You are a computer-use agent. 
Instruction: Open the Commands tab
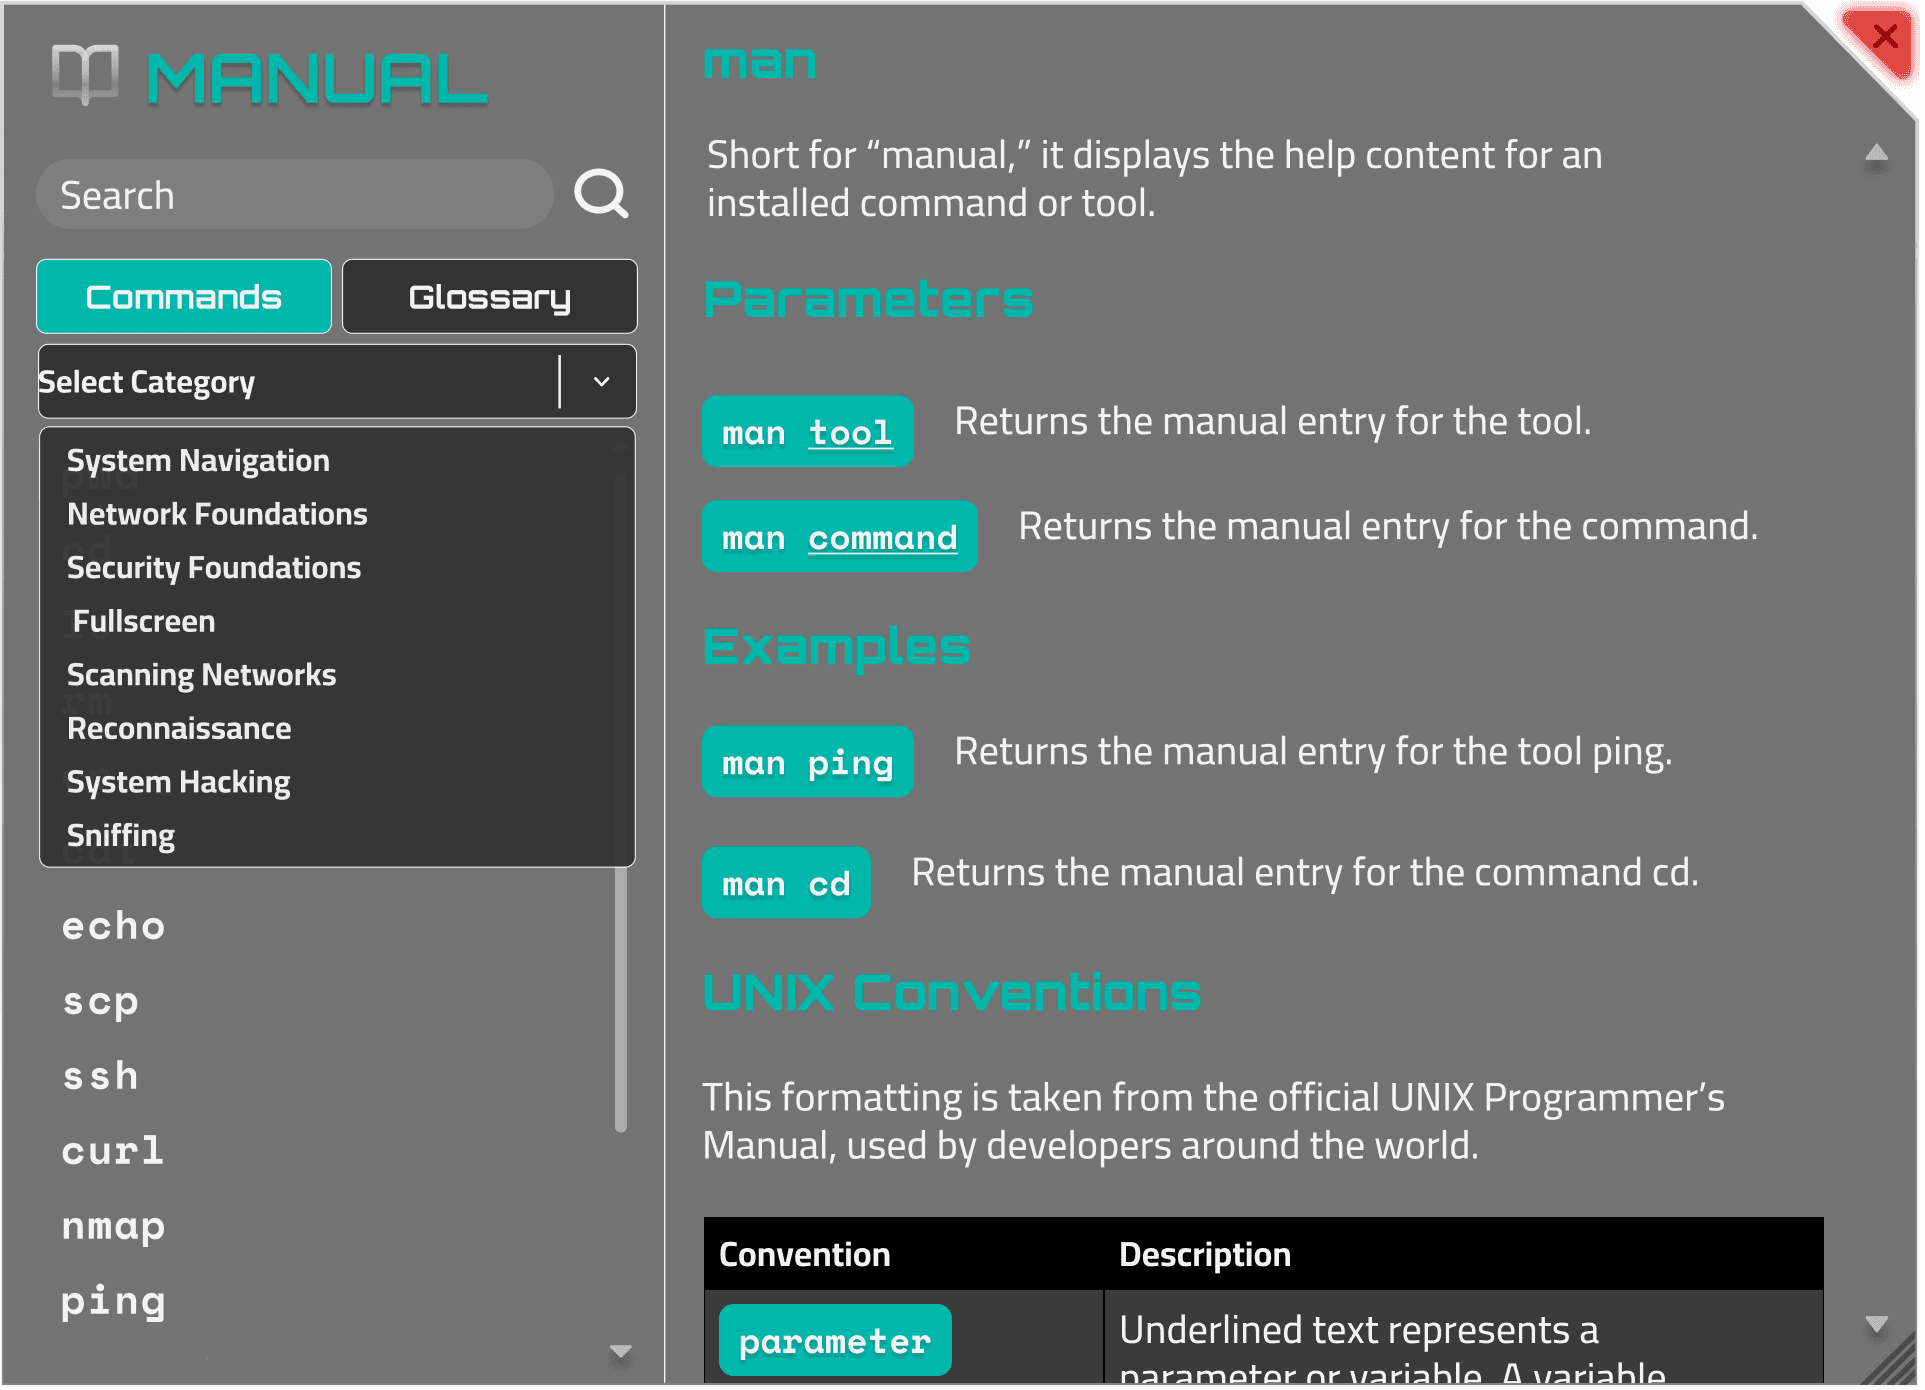point(184,297)
